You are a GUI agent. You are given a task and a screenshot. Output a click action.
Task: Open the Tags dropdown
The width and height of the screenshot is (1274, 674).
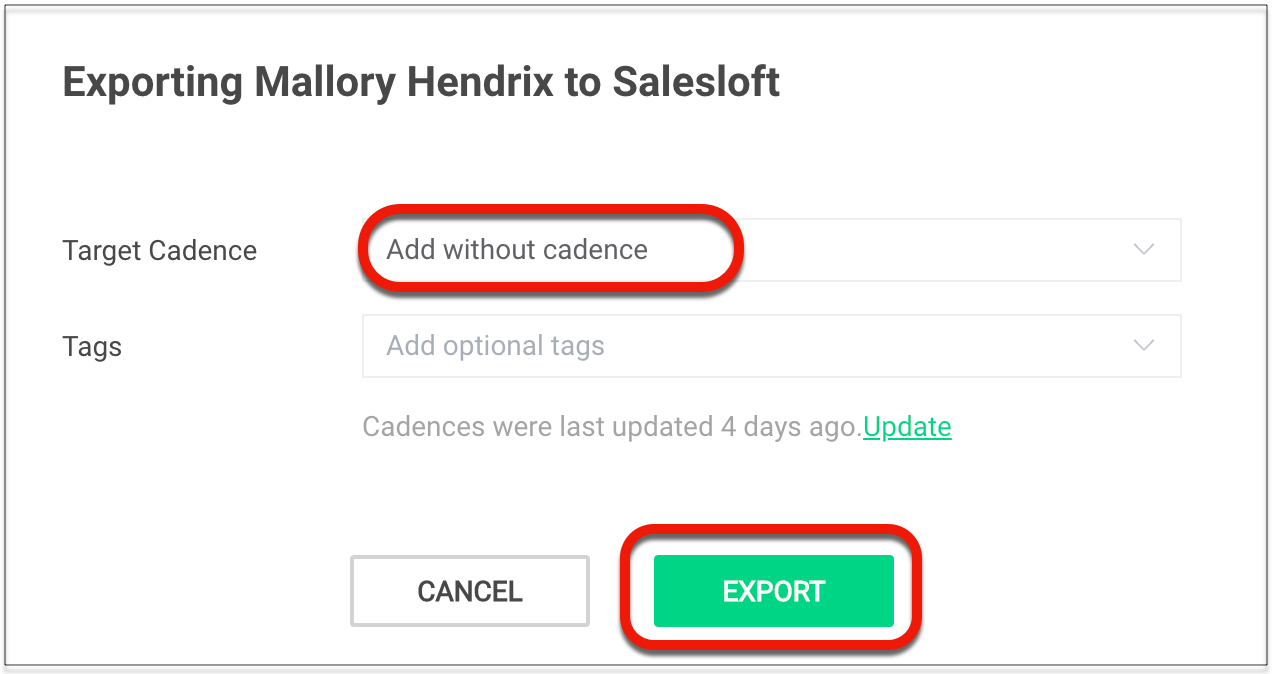click(x=770, y=346)
